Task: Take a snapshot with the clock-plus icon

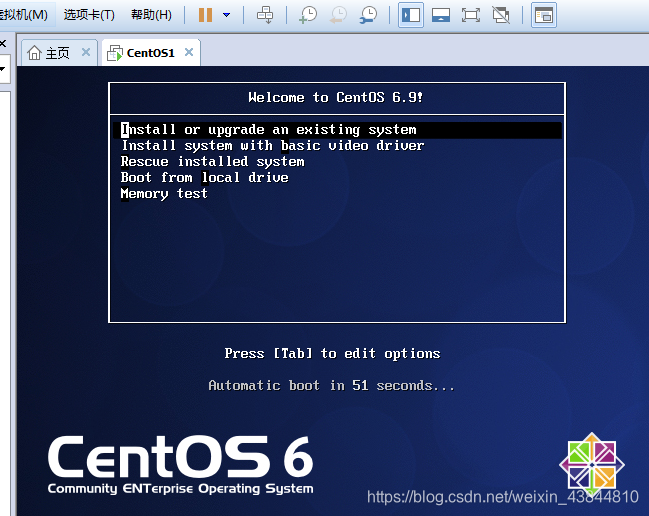Action: tap(308, 15)
